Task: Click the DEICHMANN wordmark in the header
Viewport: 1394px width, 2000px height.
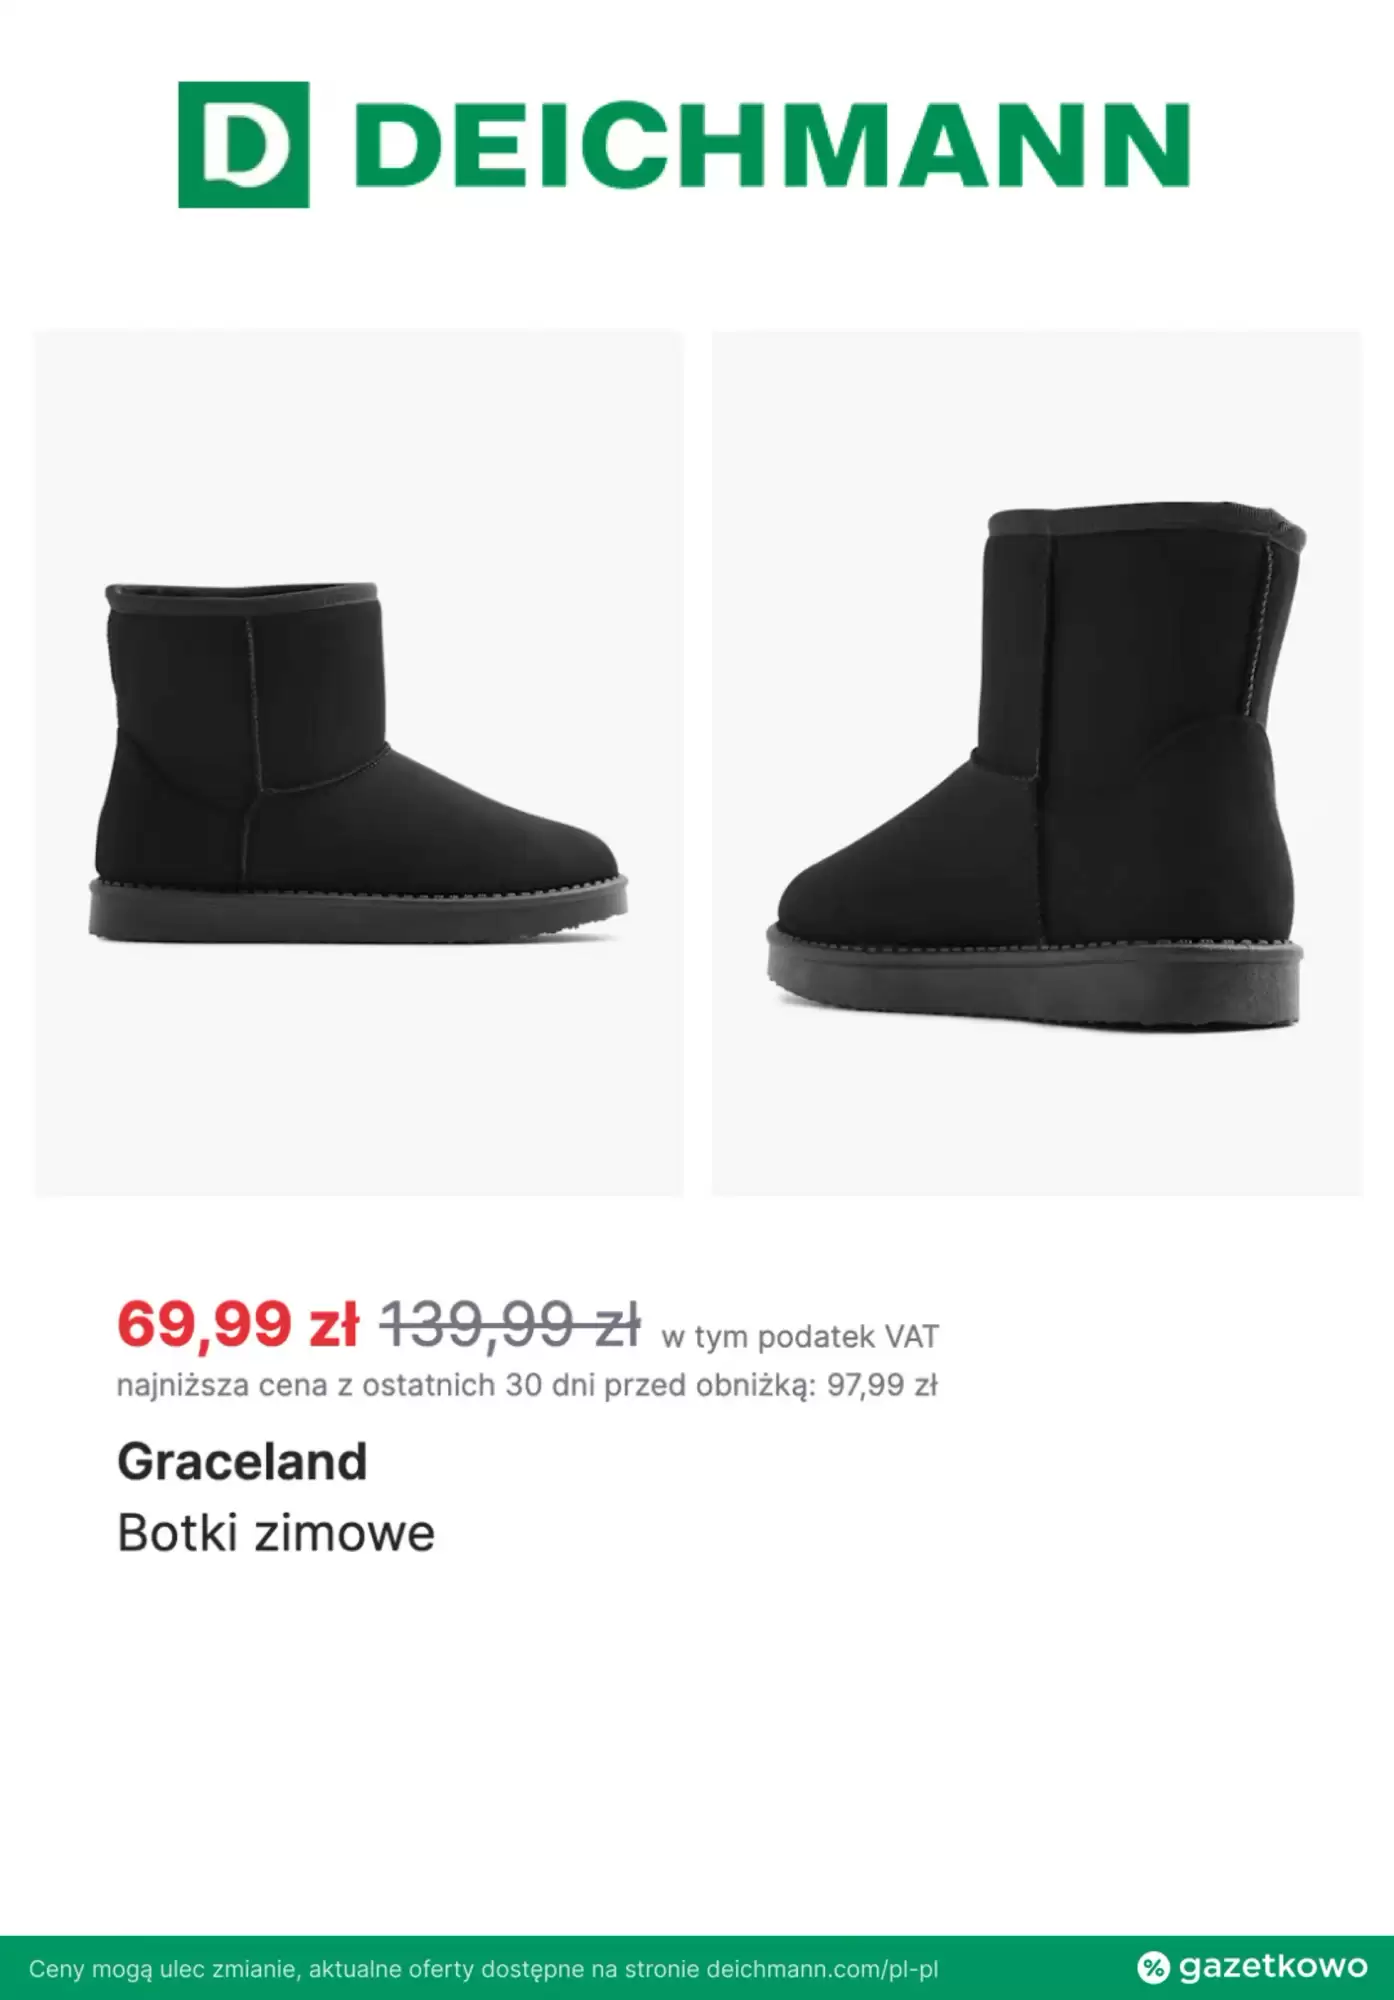Action: [772, 146]
